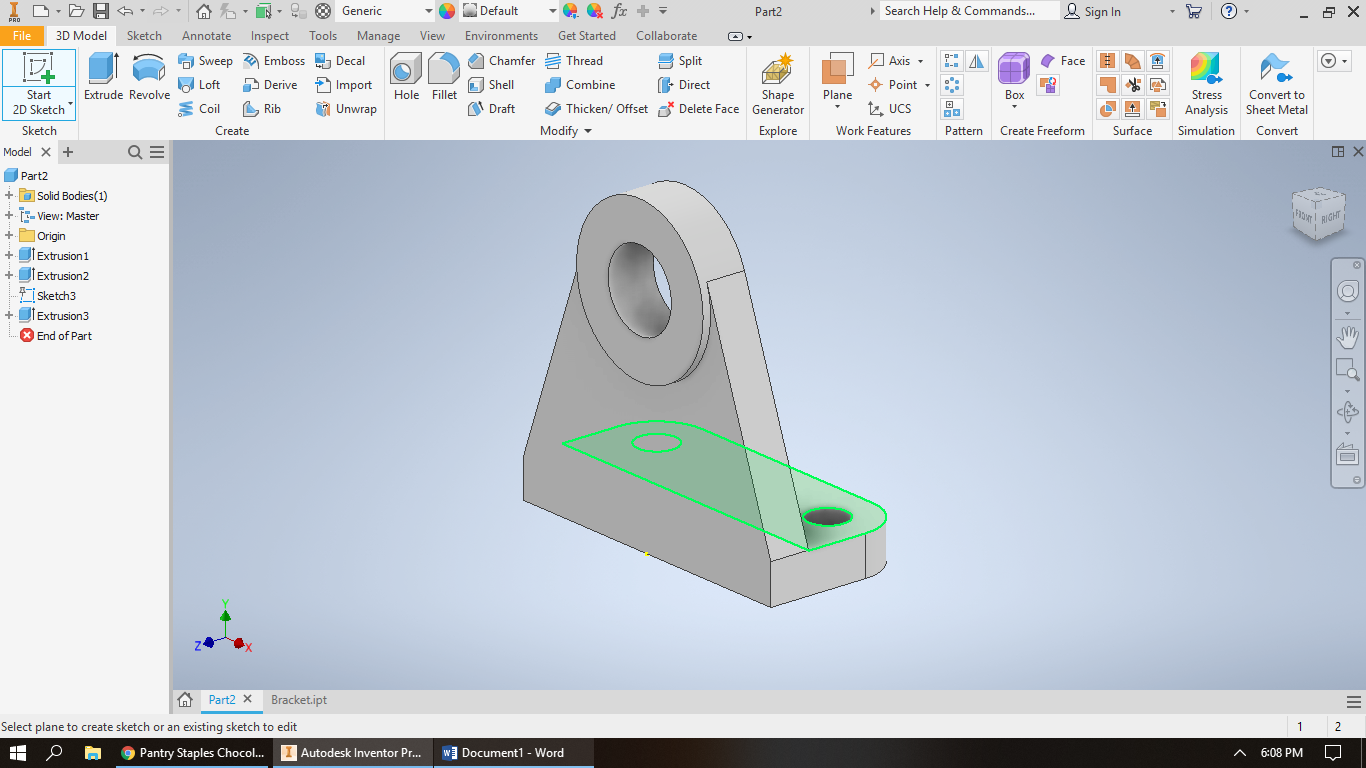Launch Shape Generator
1366x768 pixels.
click(x=778, y=85)
